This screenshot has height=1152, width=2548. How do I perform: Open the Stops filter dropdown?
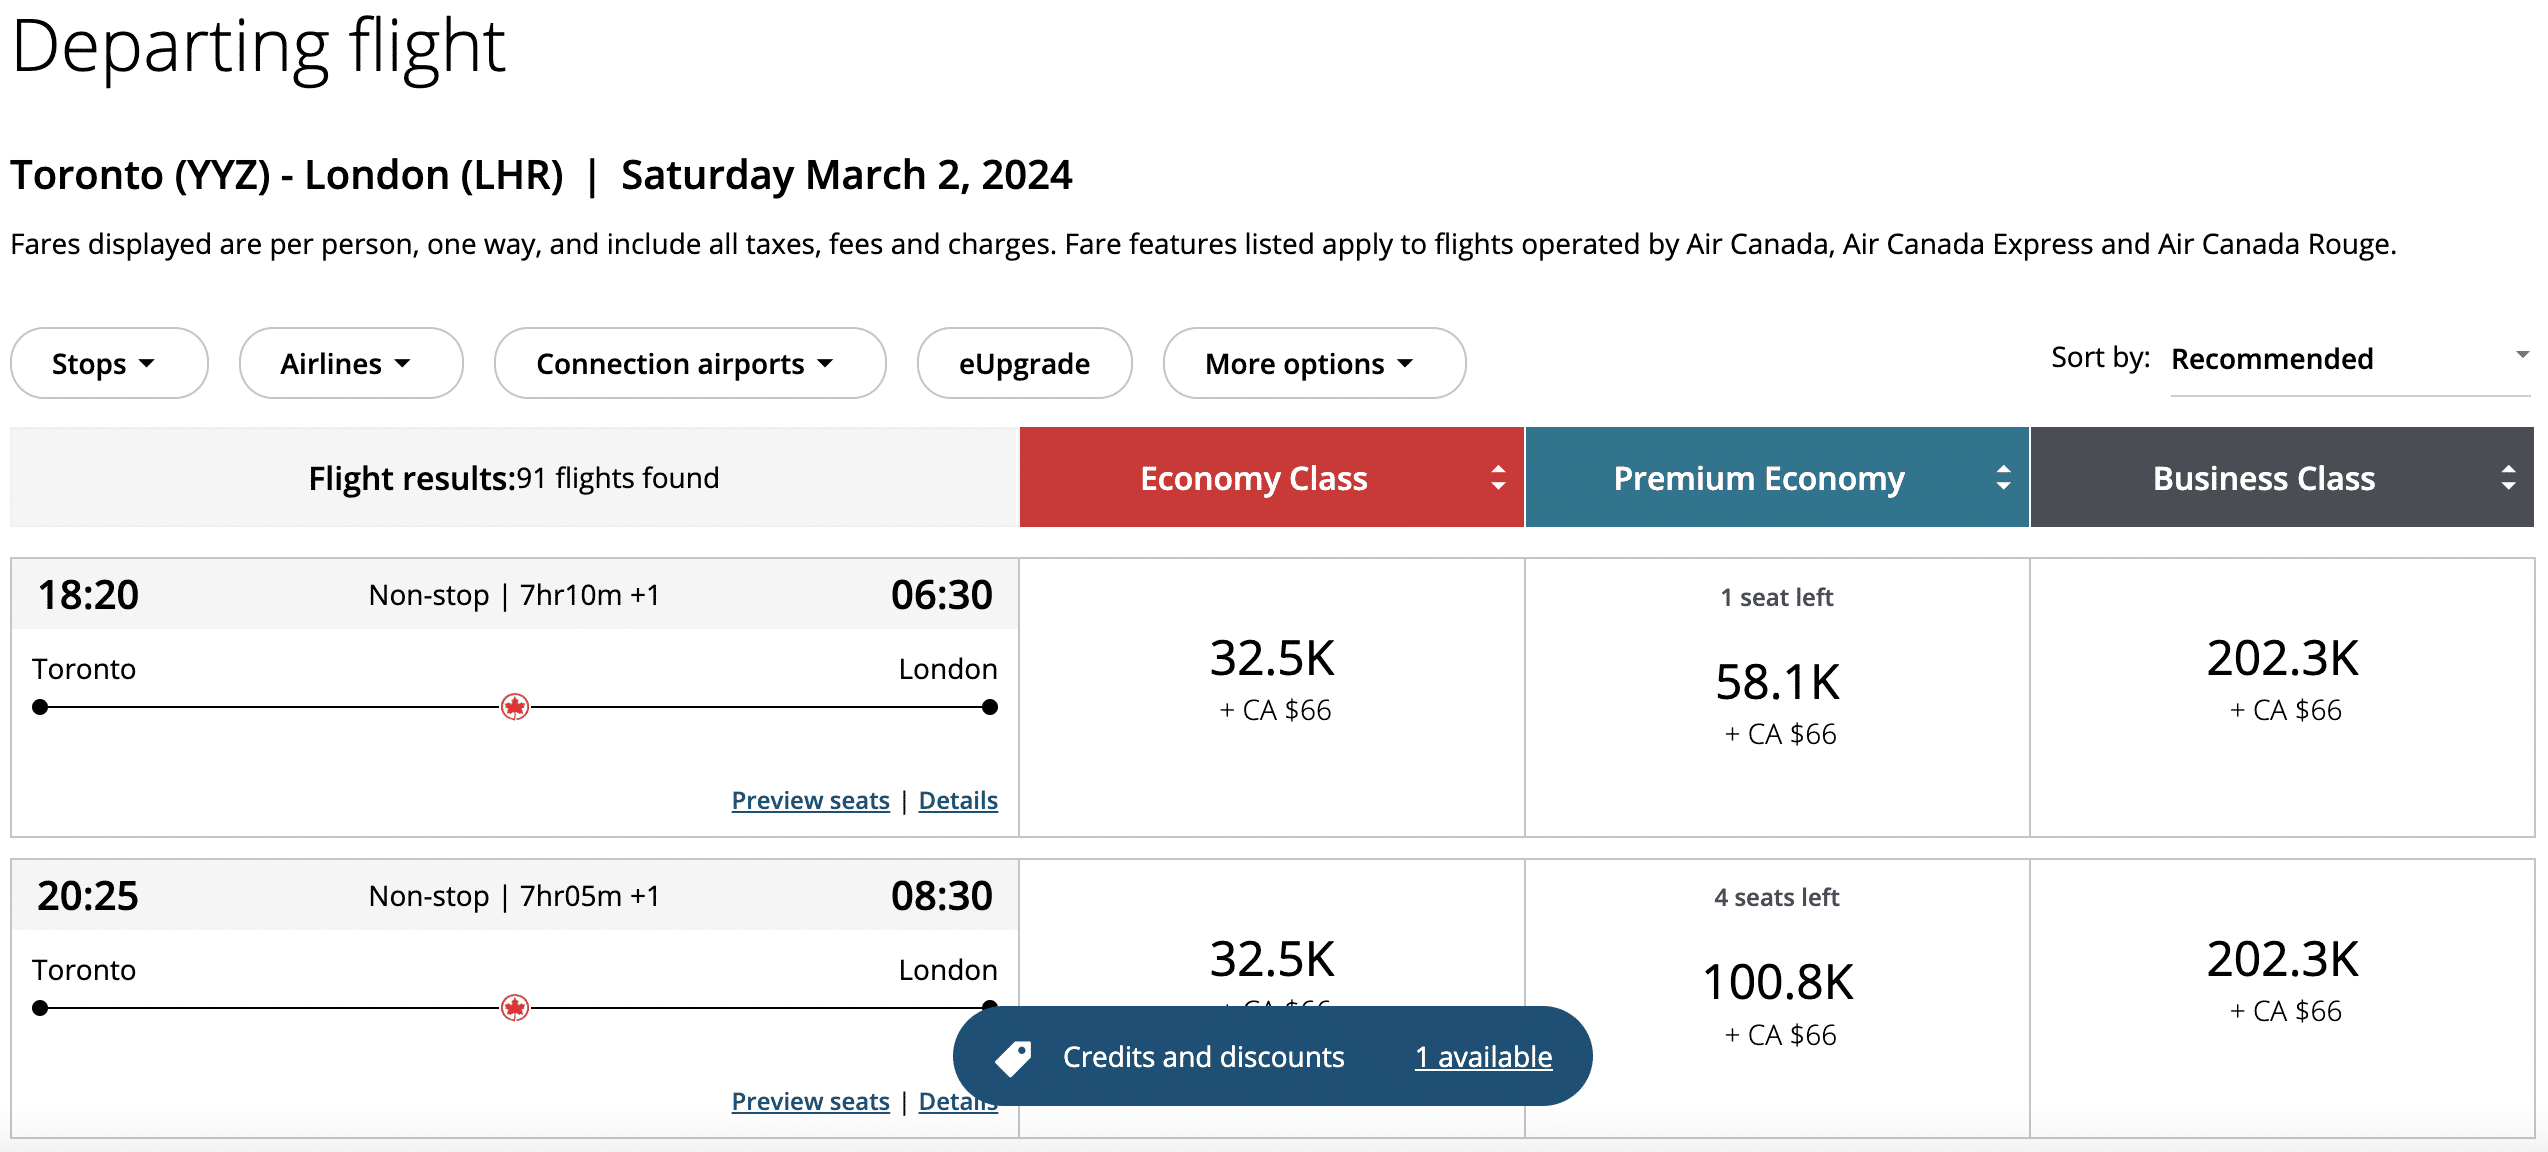pos(108,364)
